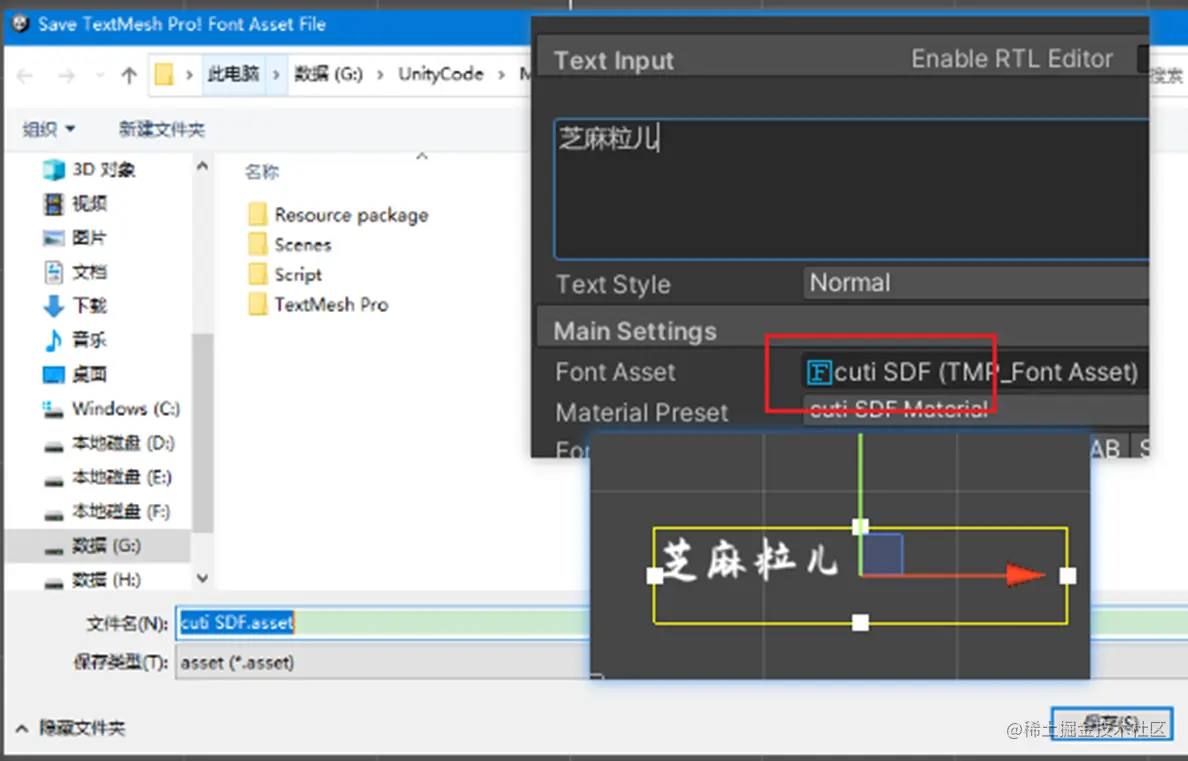Open the Resource package folder
The height and width of the screenshot is (761, 1188).
(339, 215)
